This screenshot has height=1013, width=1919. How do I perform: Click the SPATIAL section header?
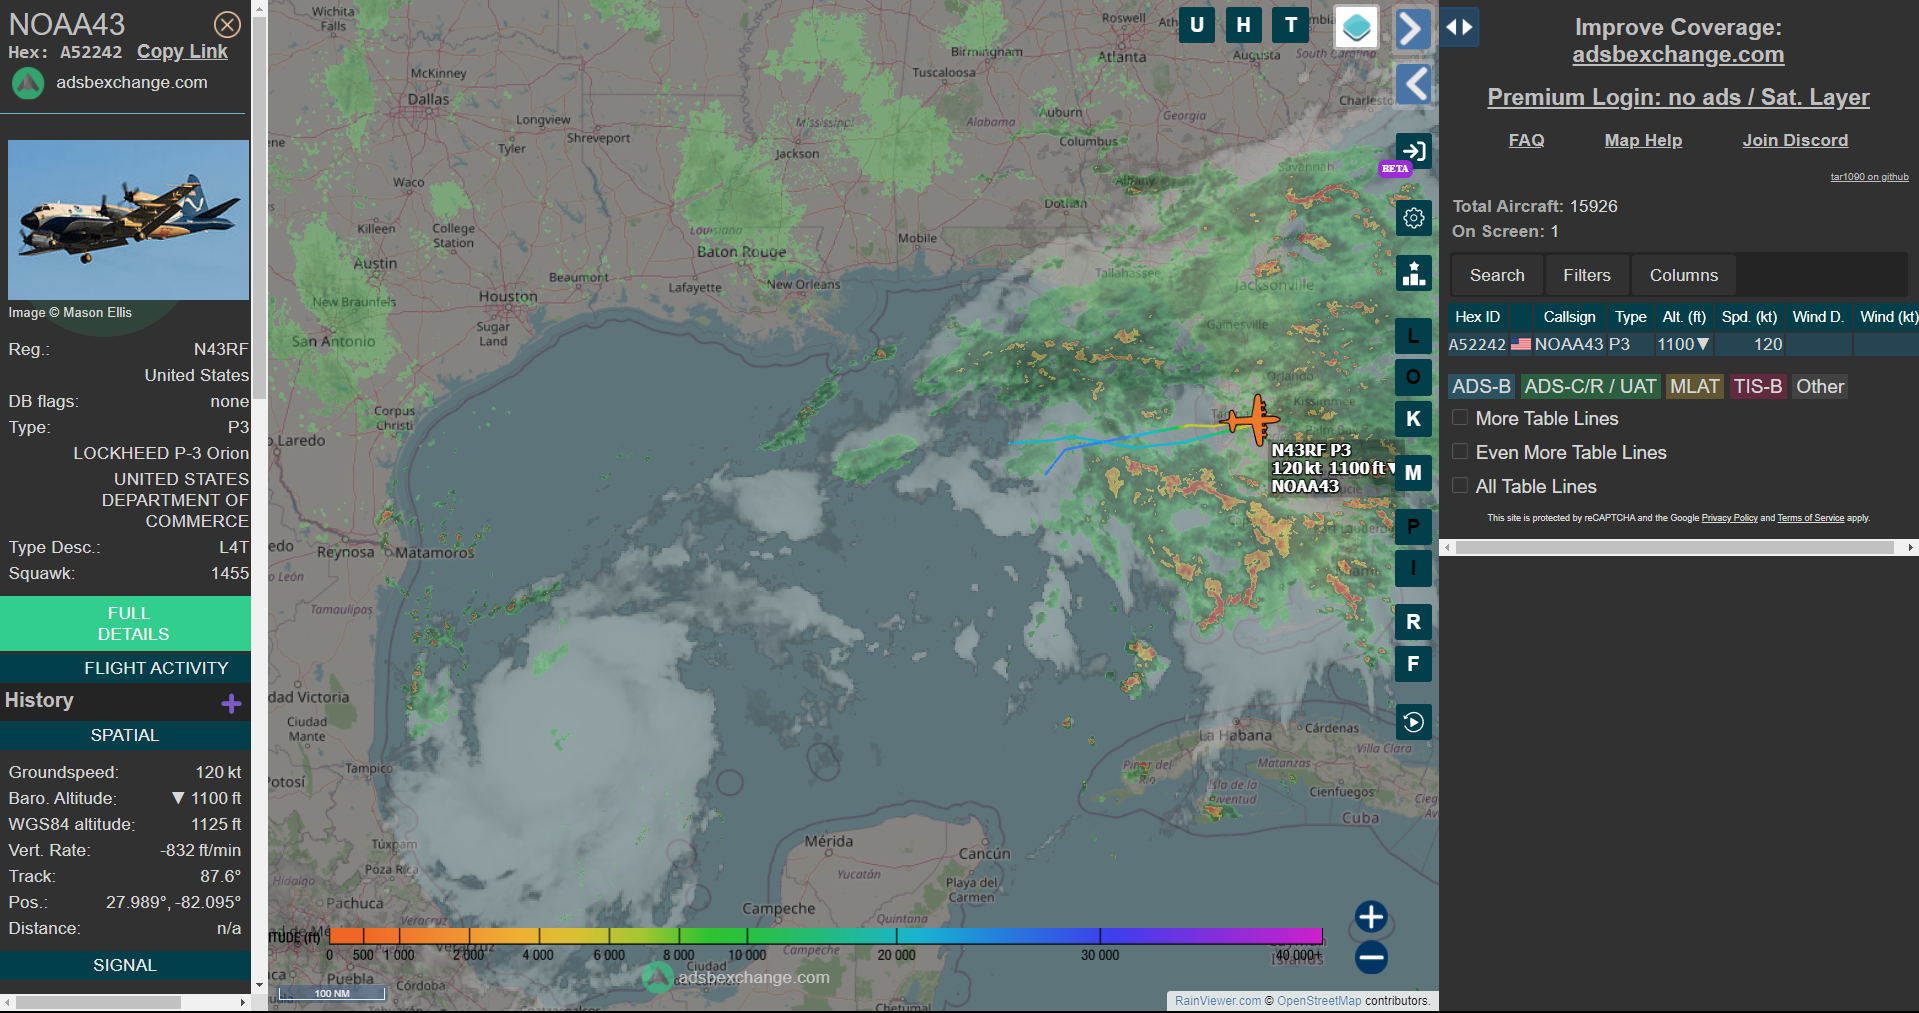tap(125, 735)
